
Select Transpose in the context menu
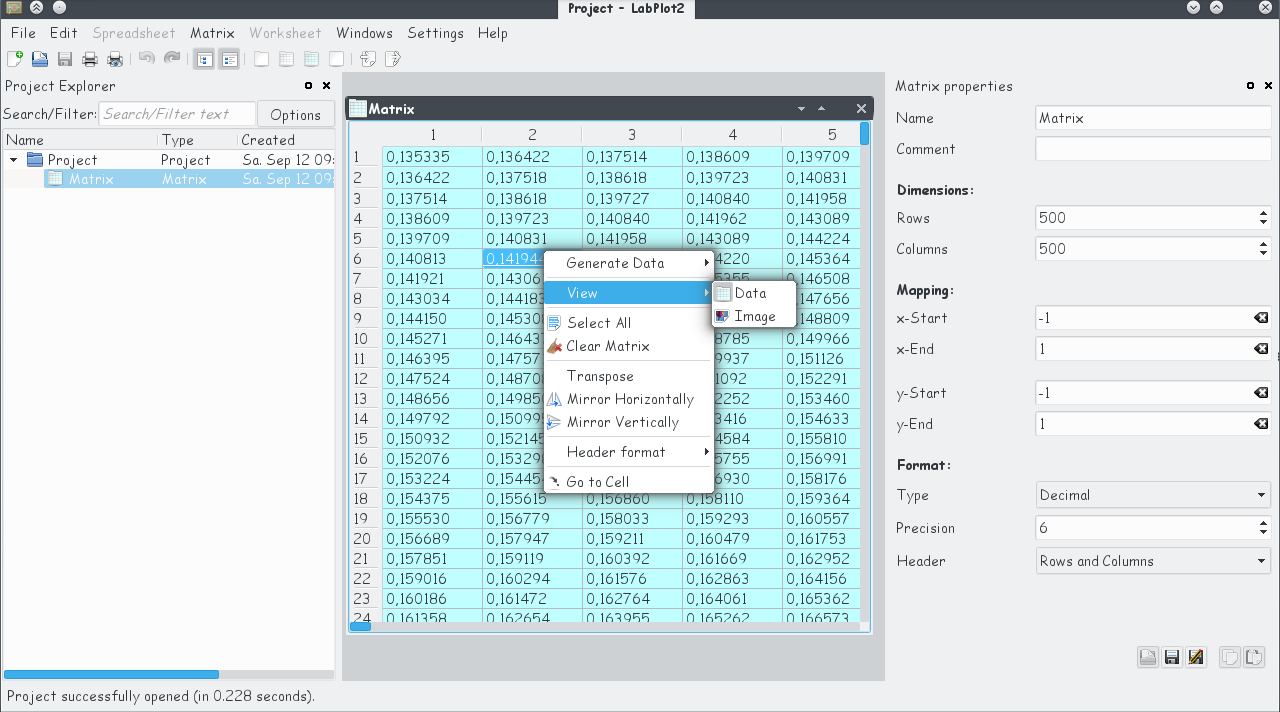(600, 376)
